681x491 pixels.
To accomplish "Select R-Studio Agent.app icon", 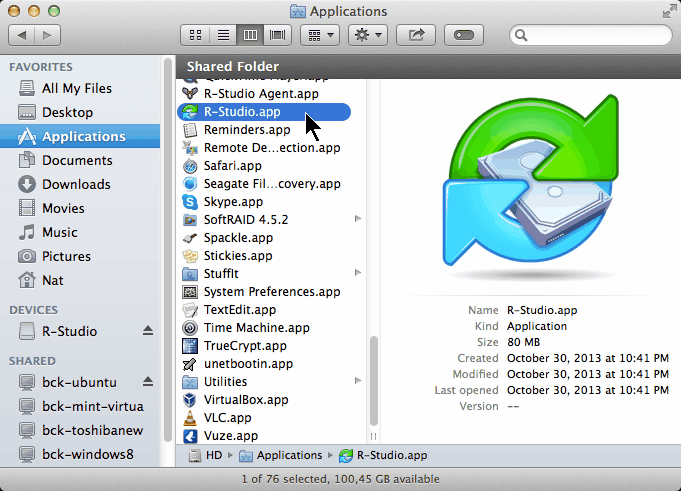I will tap(190, 93).
